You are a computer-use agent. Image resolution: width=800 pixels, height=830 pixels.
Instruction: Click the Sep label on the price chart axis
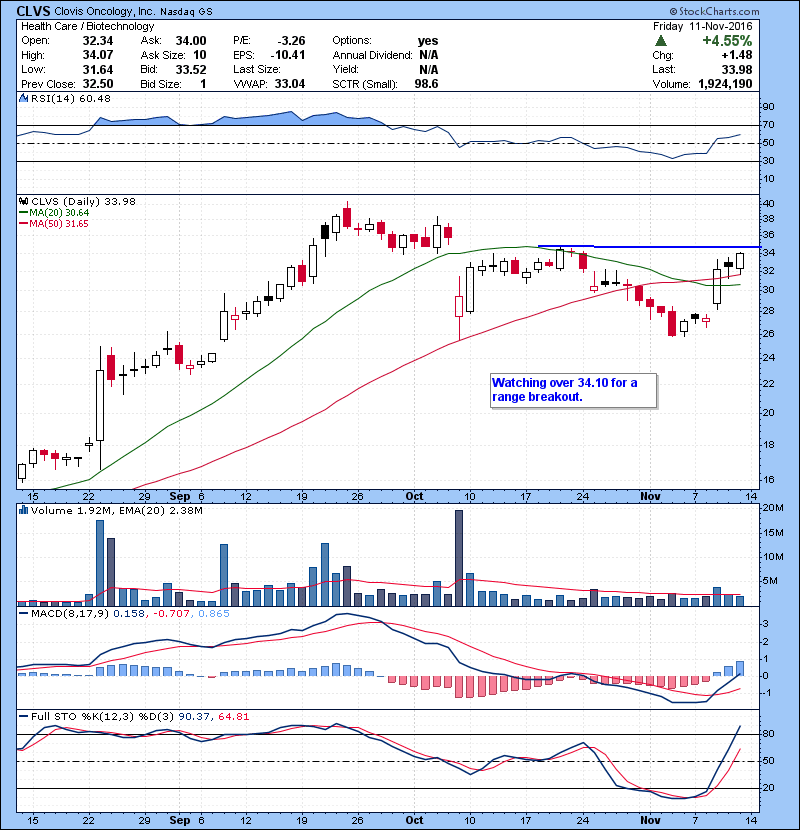(x=179, y=496)
